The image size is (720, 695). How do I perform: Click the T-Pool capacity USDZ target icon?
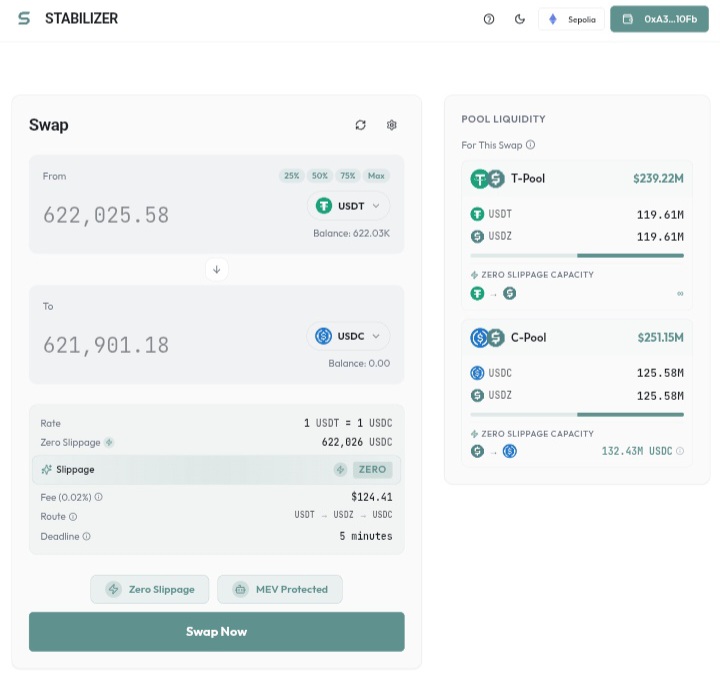509,293
